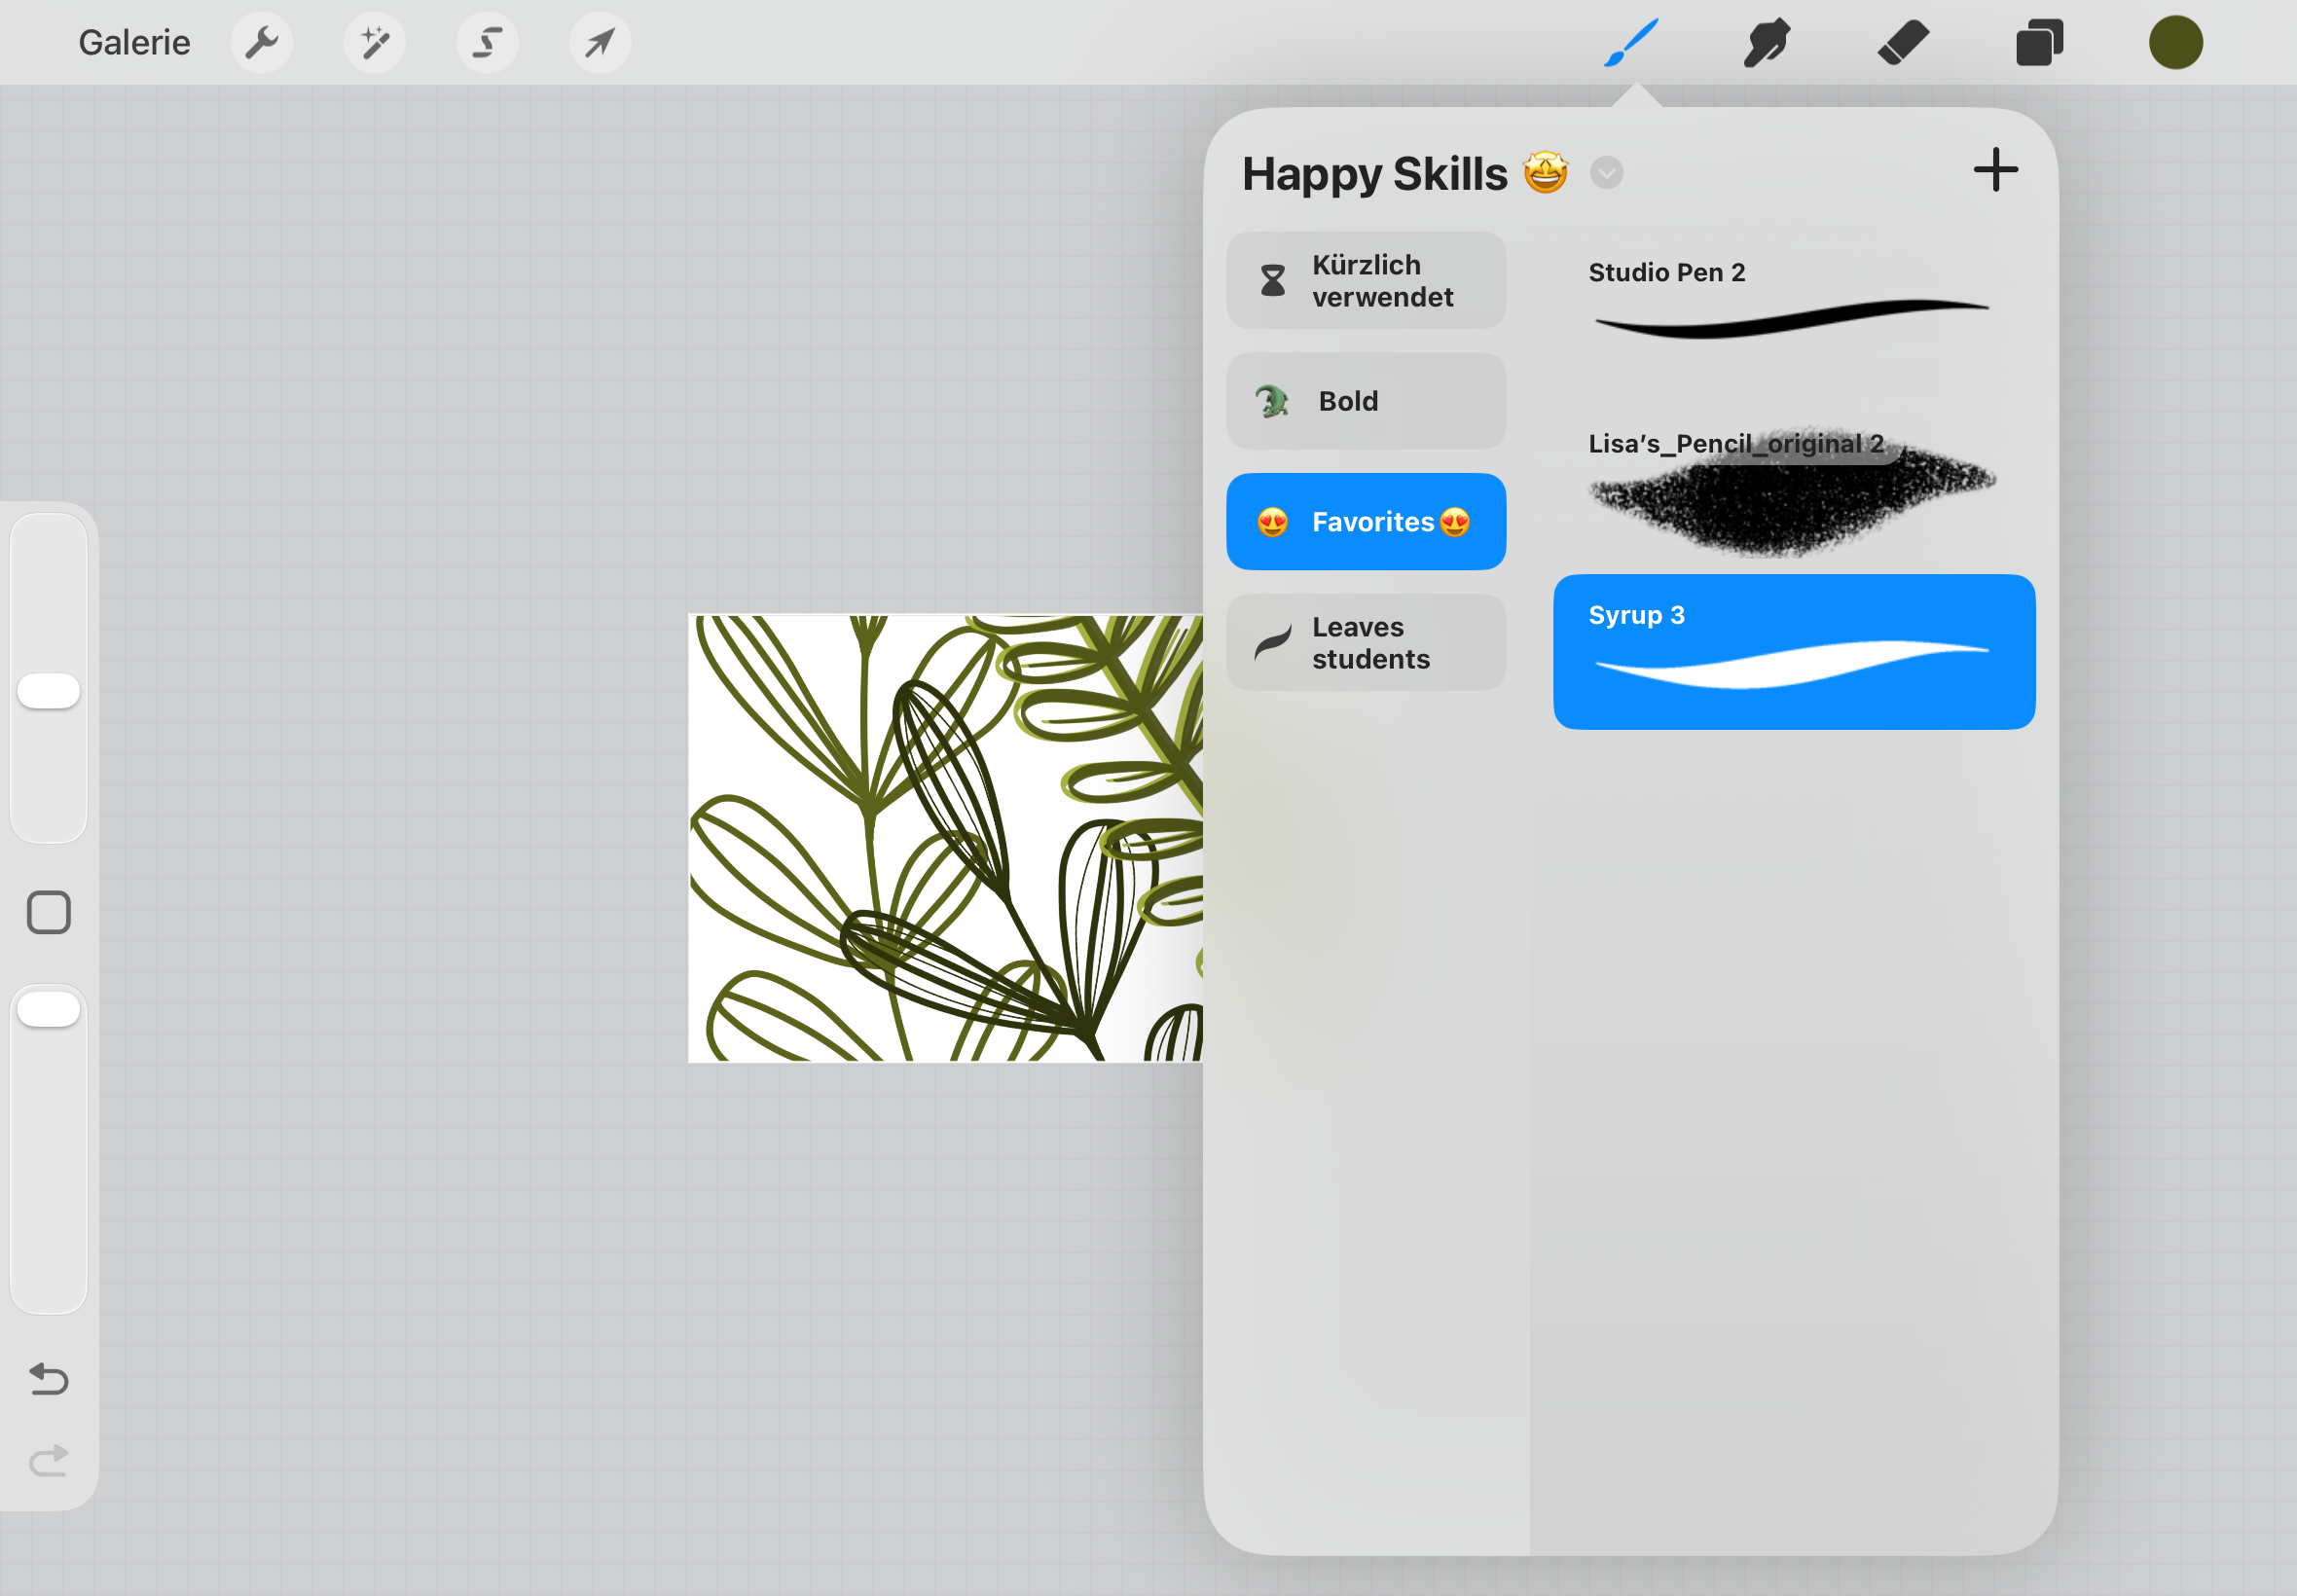Open the Adjustments magic wand menu
This screenshot has width=2297, height=1596.
(375, 43)
